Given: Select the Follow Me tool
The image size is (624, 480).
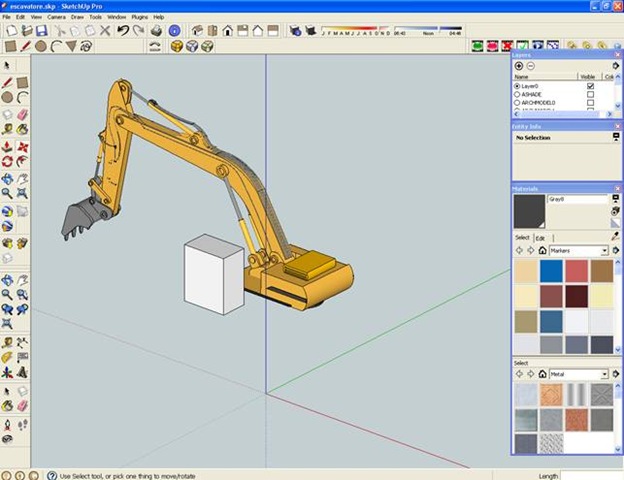Looking at the screenshot, I should click(22, 162).
